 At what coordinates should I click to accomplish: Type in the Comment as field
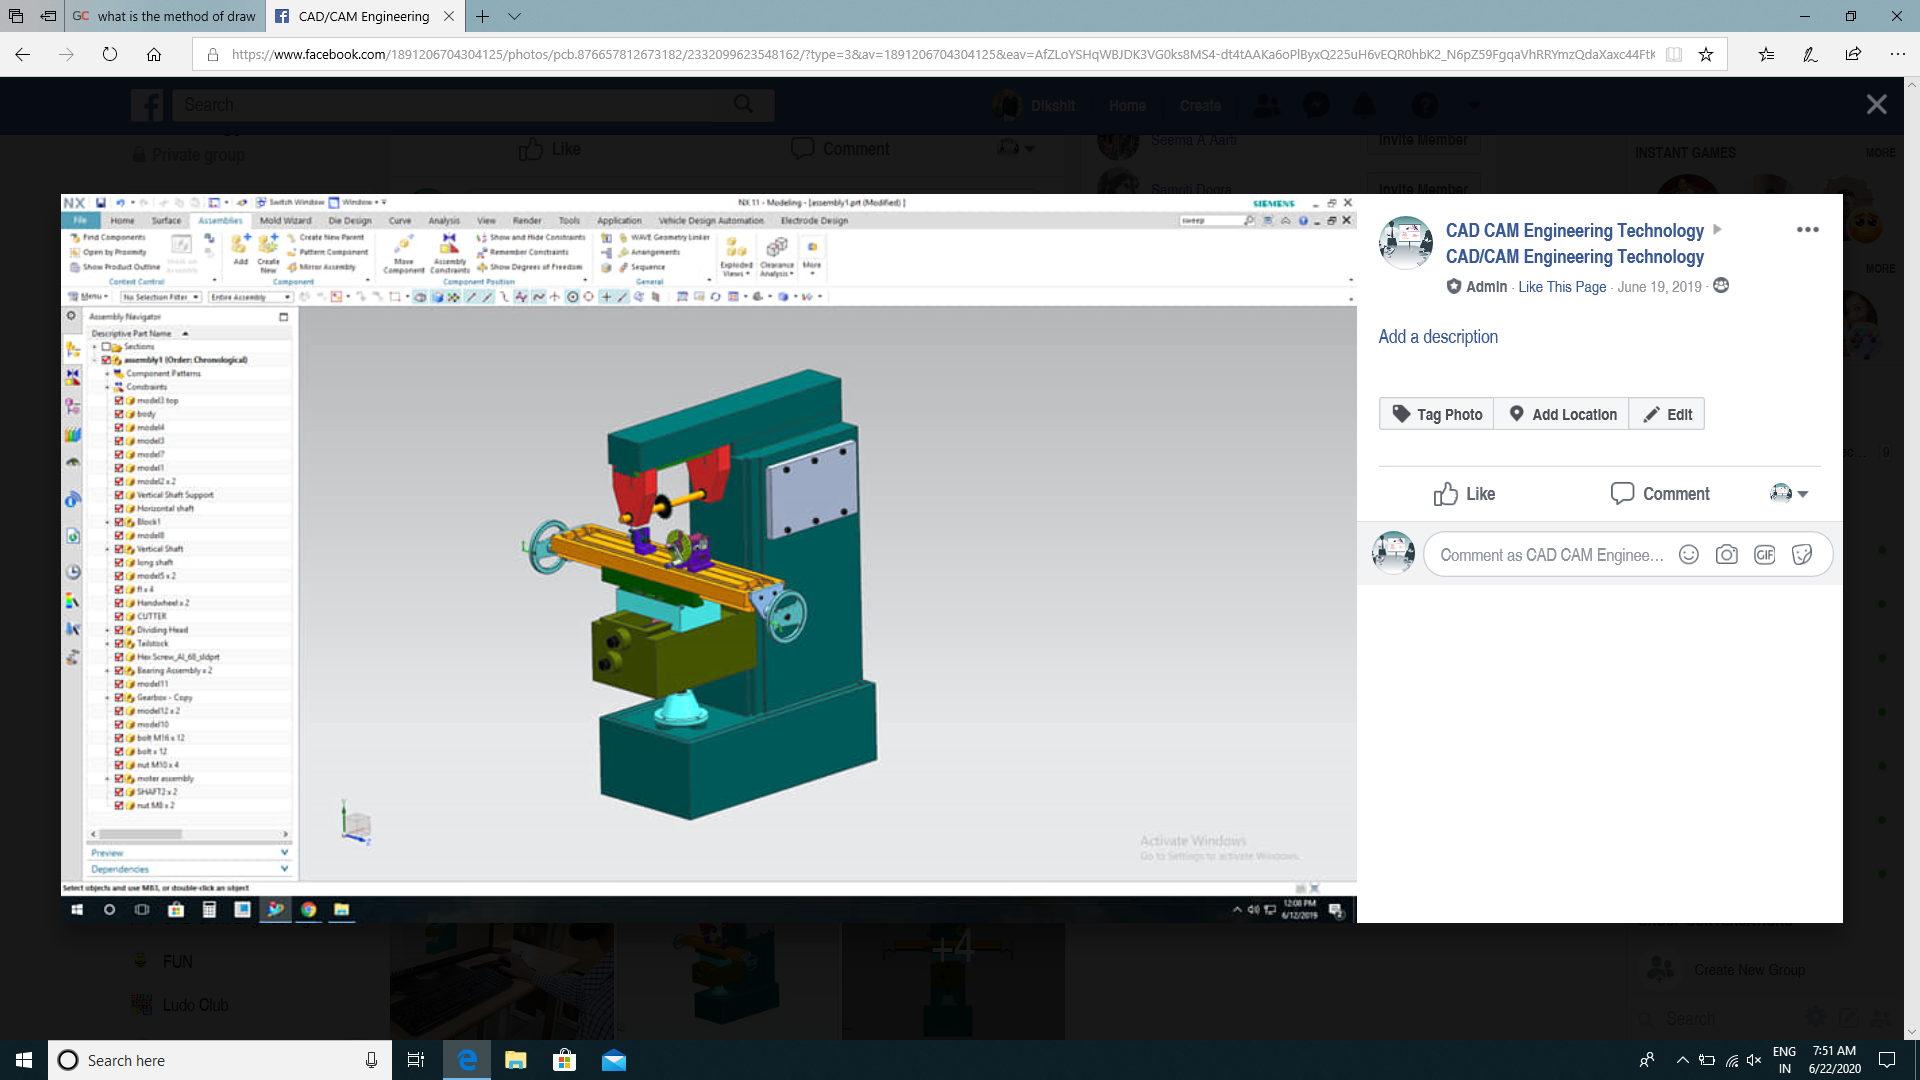pyautogui.click(x=1551, y=555)
